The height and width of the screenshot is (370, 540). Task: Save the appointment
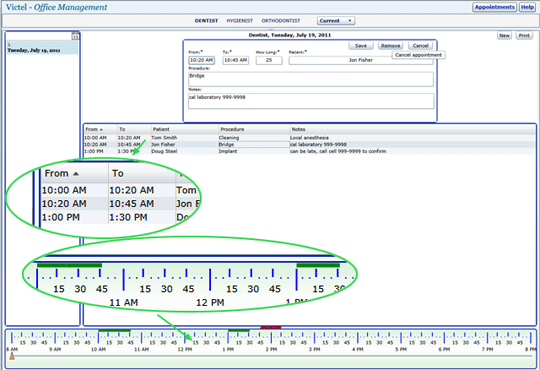point(361,45)
